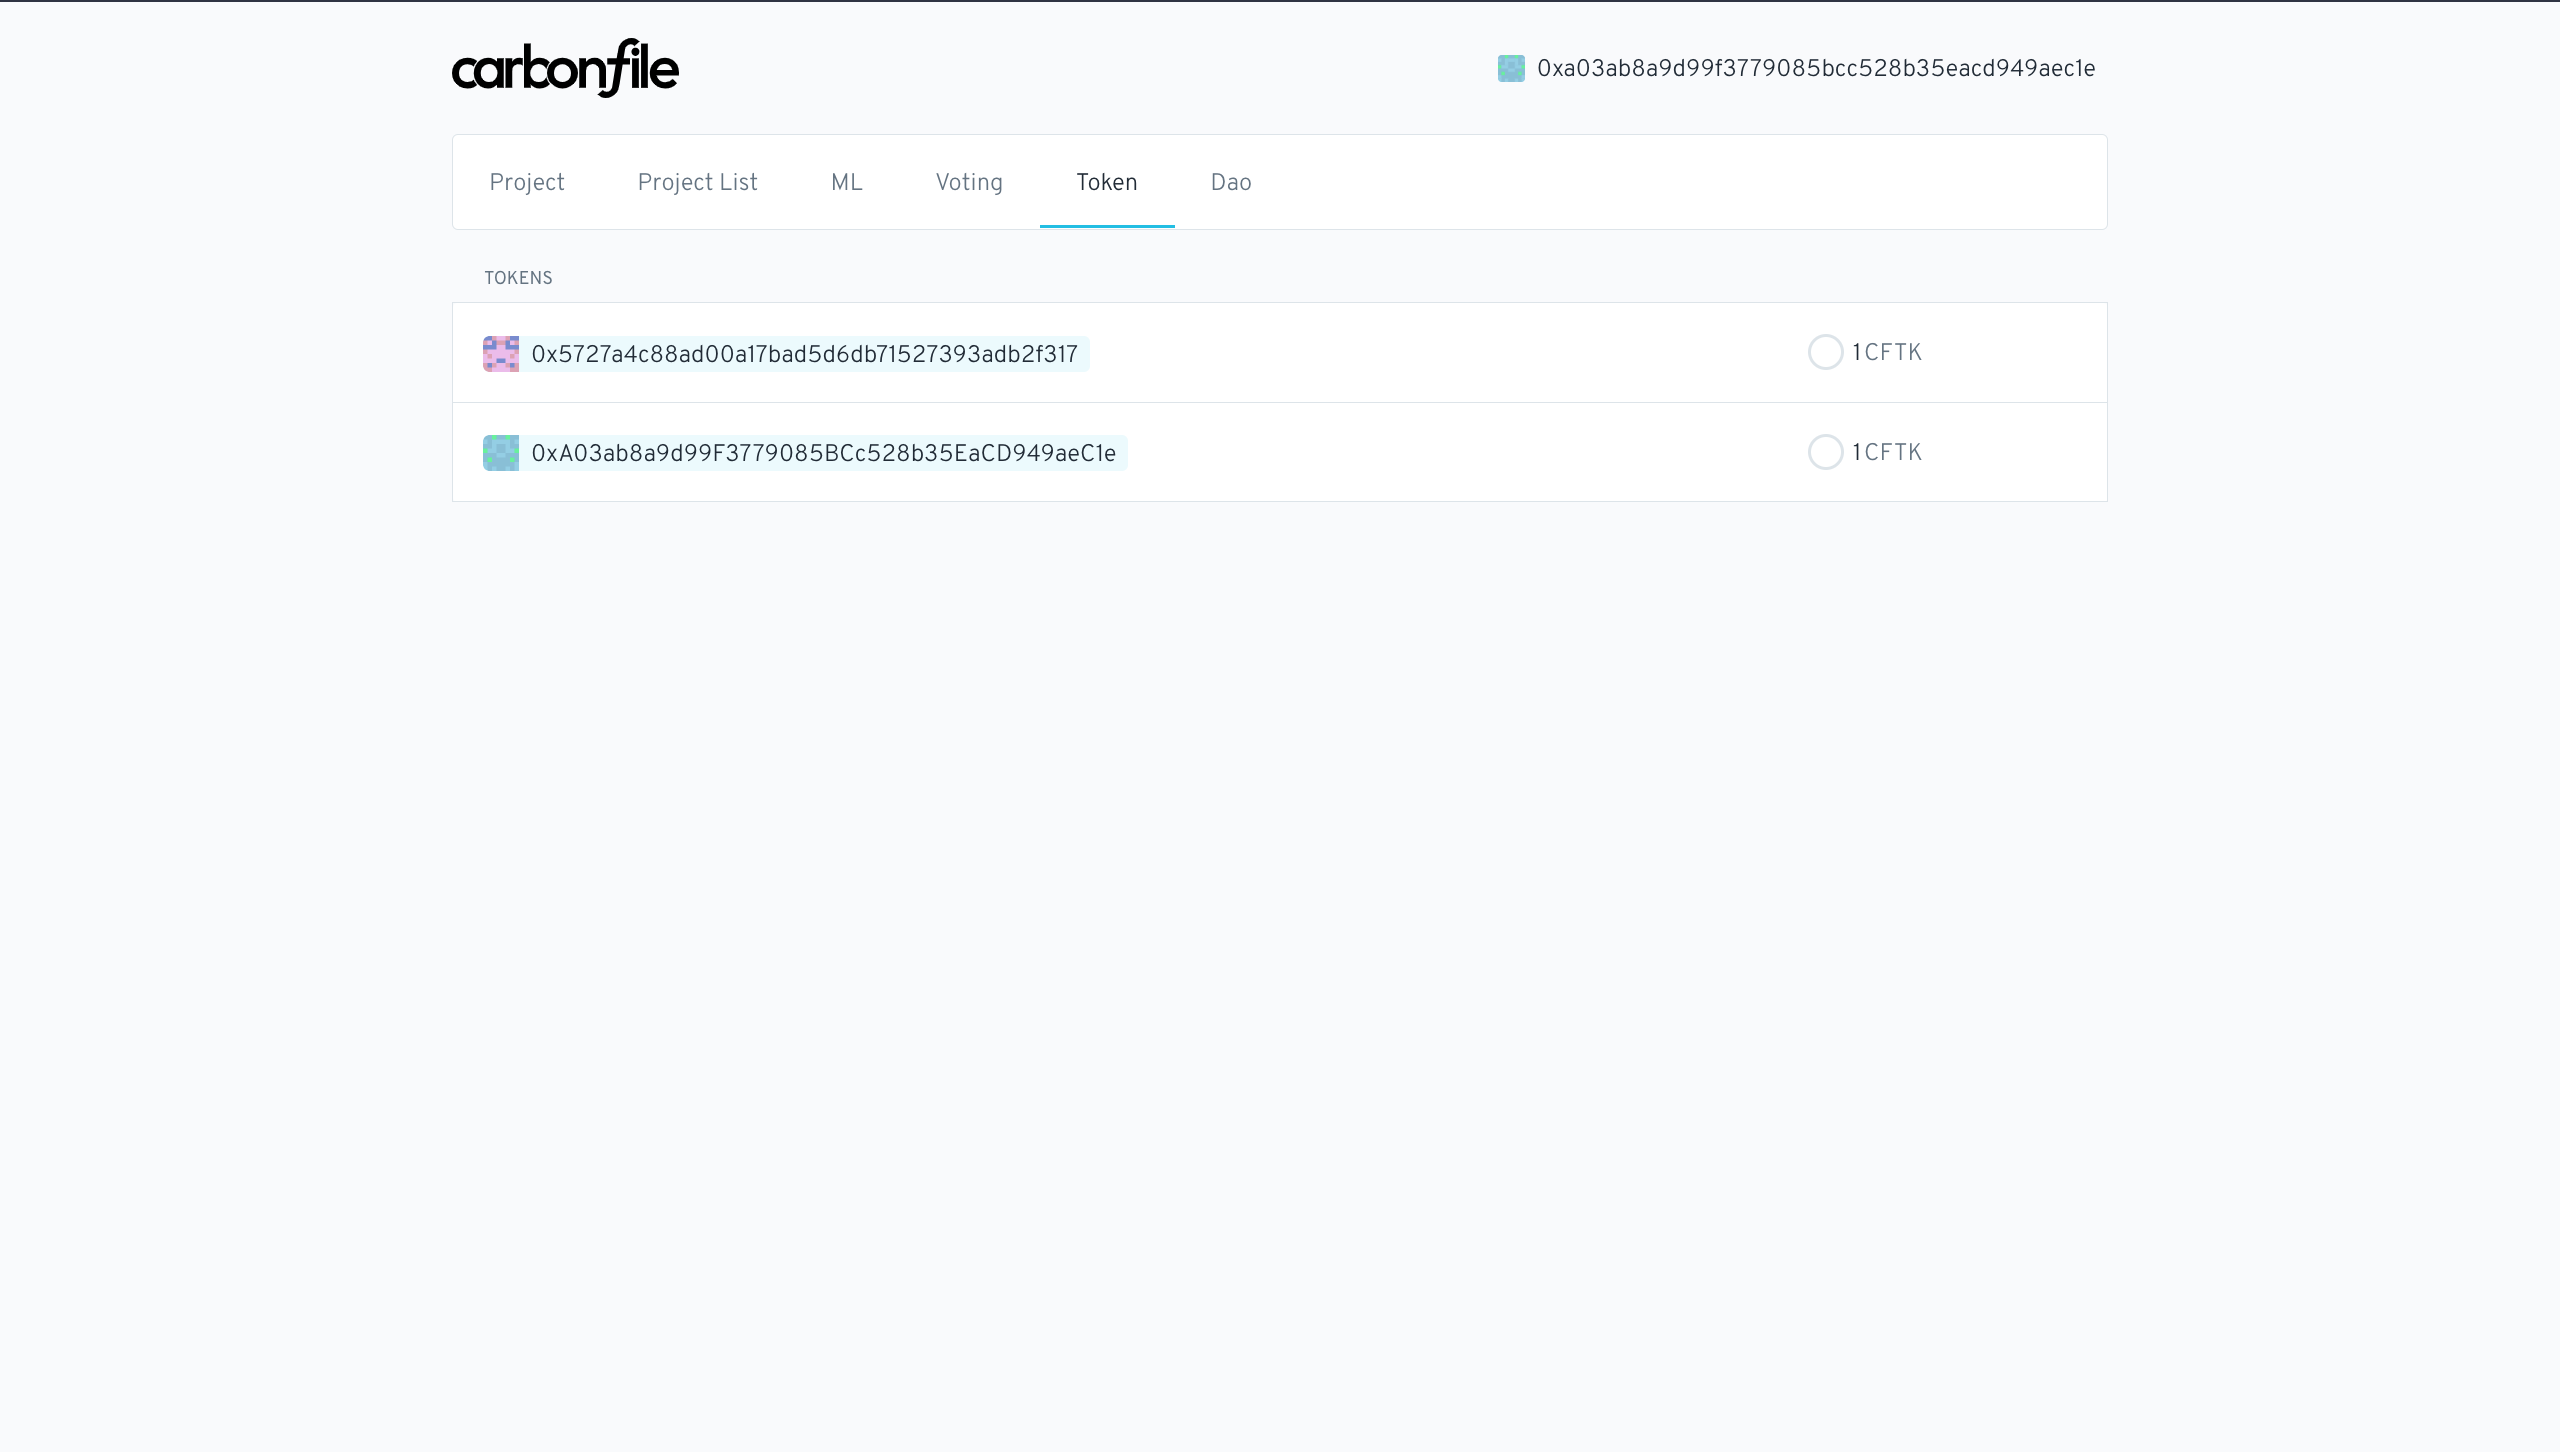Click the address 0x5727a4c88ad00a17bad5d6db71527393adb2f317
The height and width of the screenshot is (1452, 2560).
pos(805,354)
